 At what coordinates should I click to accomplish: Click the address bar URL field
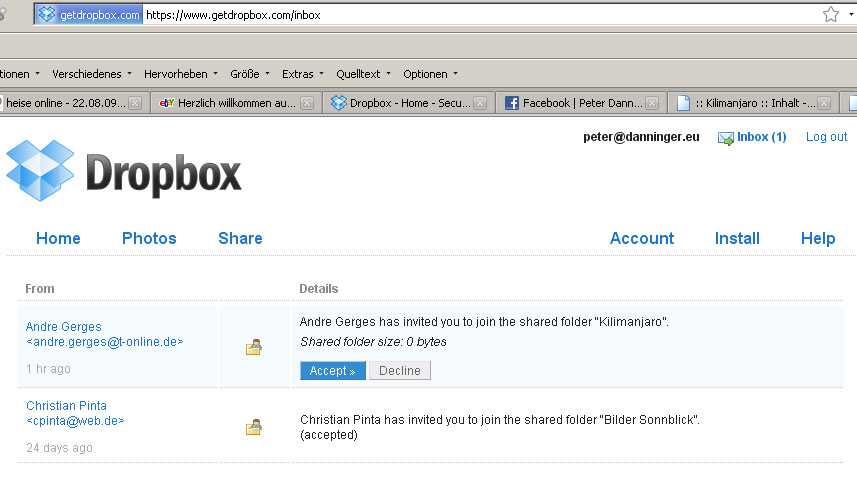coord(481,15)
